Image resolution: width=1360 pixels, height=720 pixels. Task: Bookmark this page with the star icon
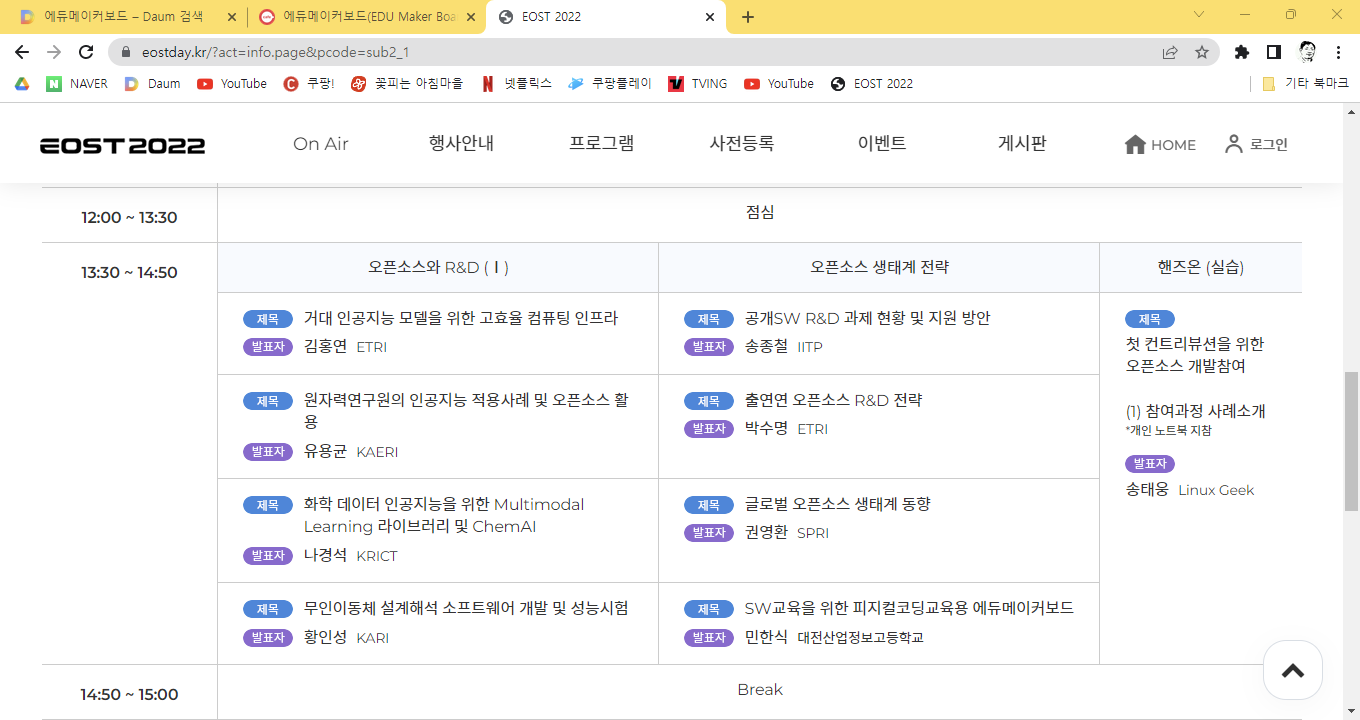tap(1202, 52)
